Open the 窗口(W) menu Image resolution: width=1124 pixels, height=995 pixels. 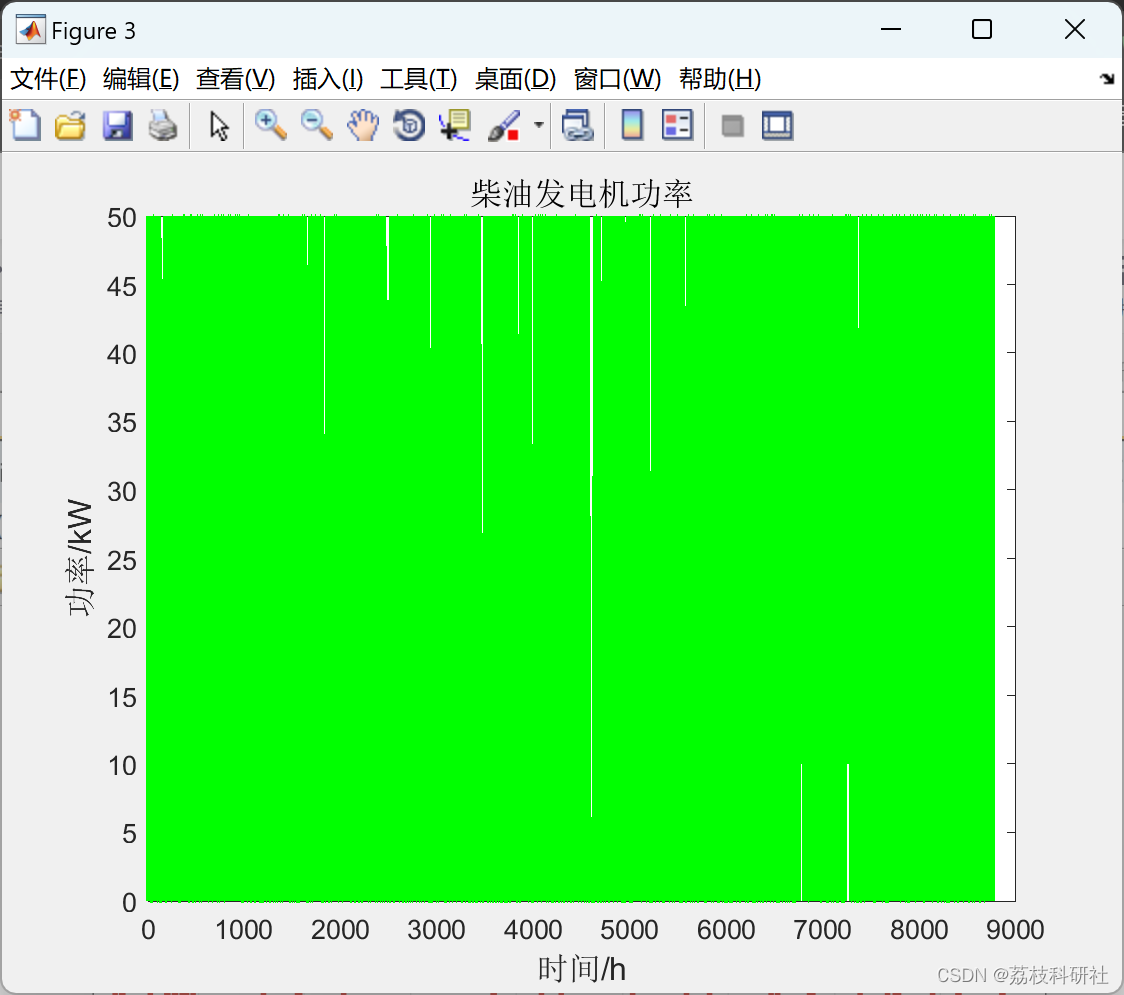point(617,79)
